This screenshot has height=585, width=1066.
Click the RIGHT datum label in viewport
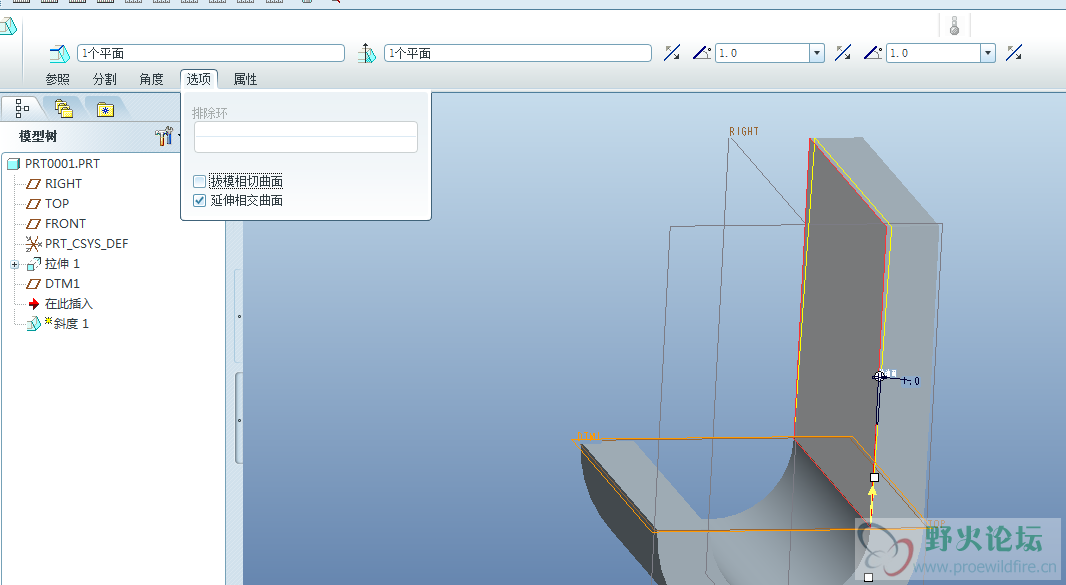(744, 131)
